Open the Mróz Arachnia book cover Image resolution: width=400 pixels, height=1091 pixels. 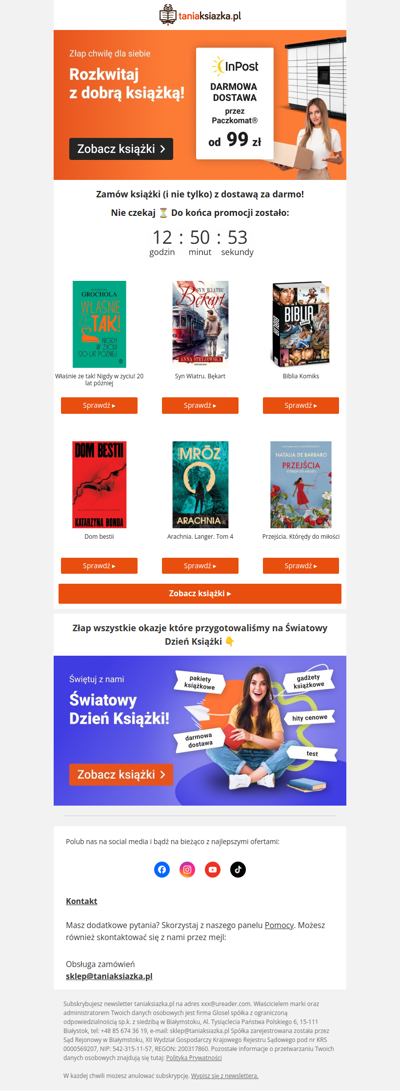click(200, 484)
